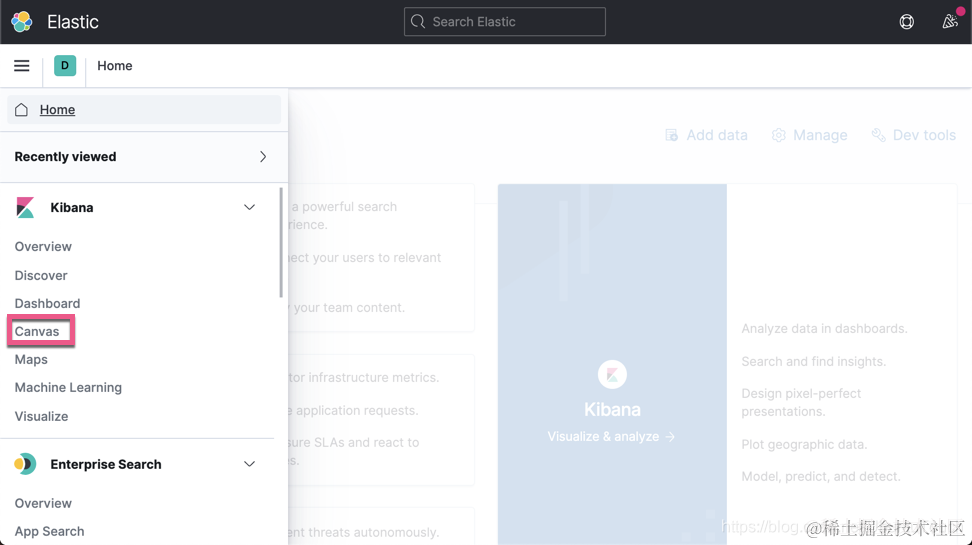
Task: Open Canvas from the Kibana menu
Action: point(37,331)
